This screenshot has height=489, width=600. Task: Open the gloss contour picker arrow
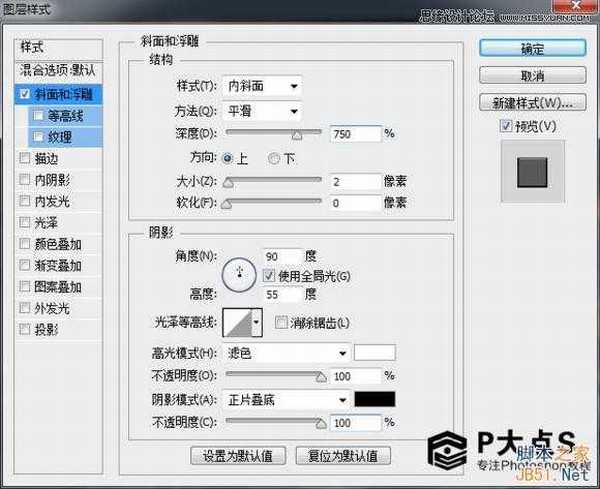[x=257, y=322]
